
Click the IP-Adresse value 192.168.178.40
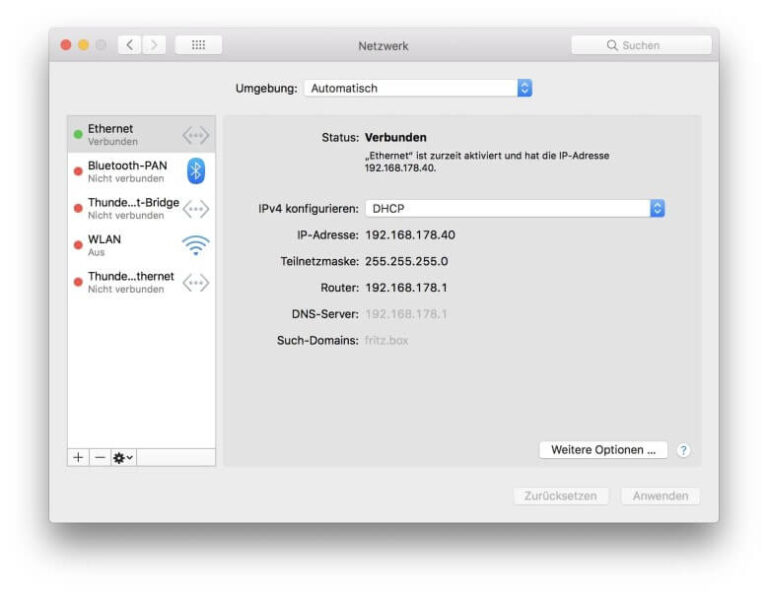click(x=410, y=235)
